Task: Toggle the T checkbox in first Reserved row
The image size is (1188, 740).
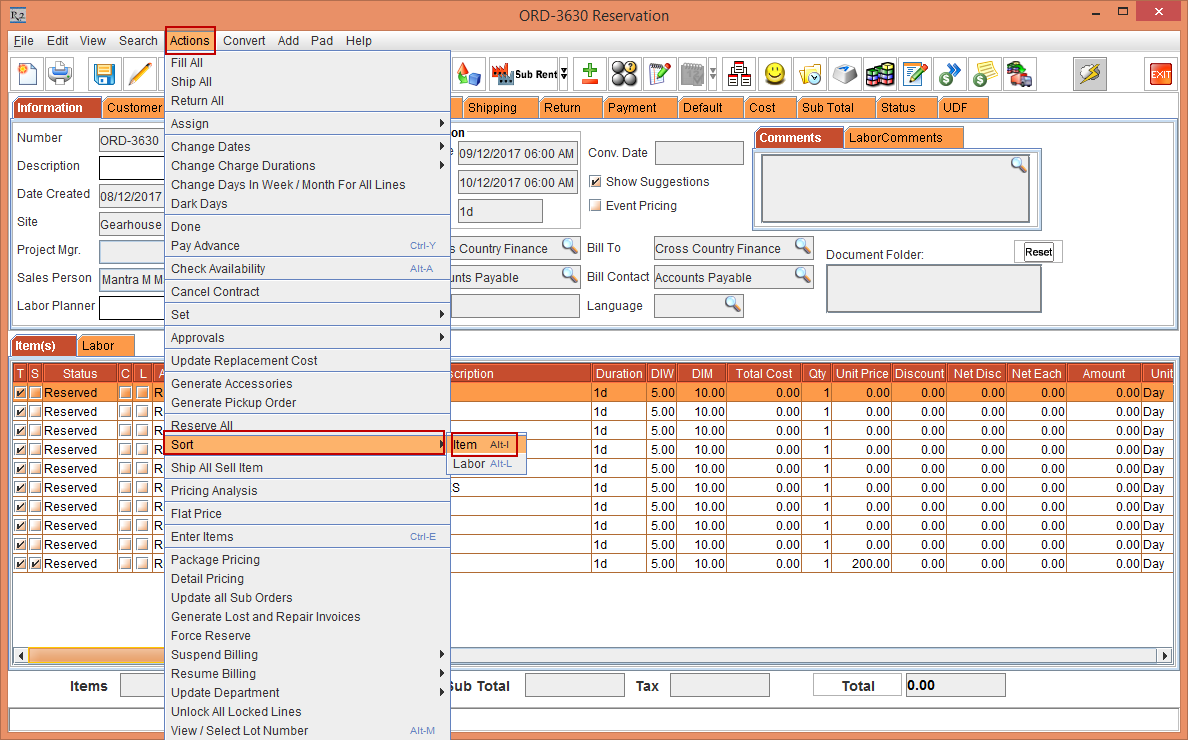Action: (x=21, y=393)
